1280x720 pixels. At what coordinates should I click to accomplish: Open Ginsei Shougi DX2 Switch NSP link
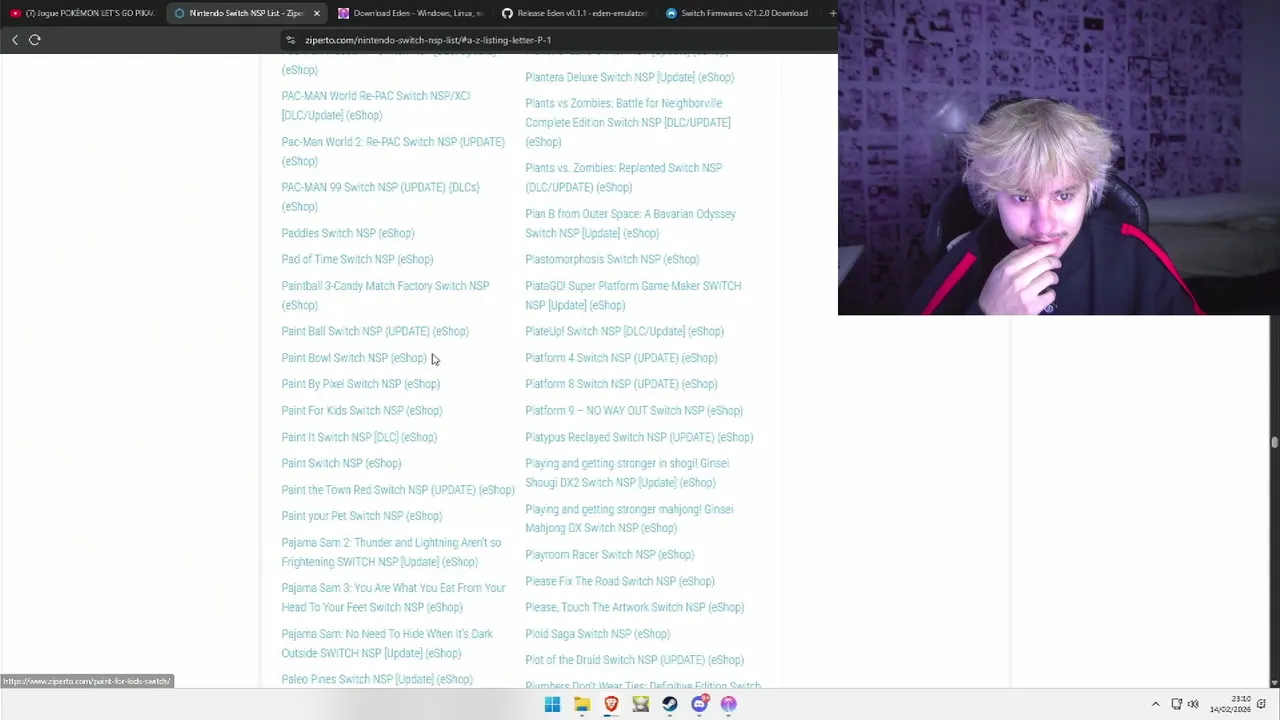pos(627,473)
